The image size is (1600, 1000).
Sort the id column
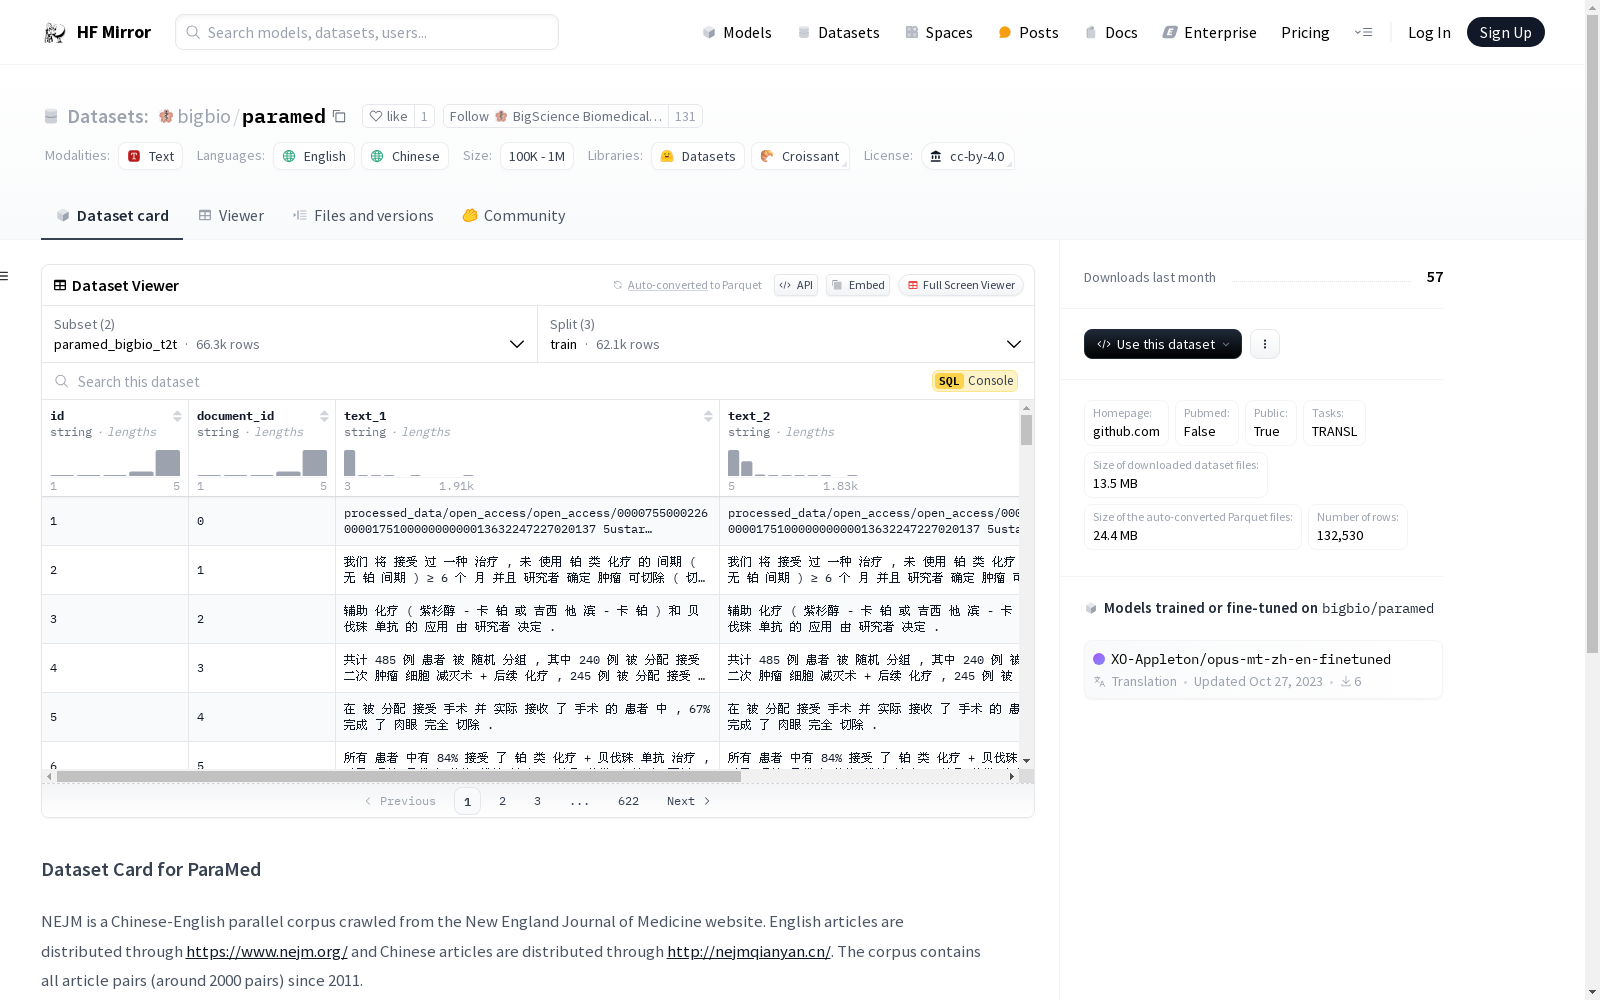[177, 416]
